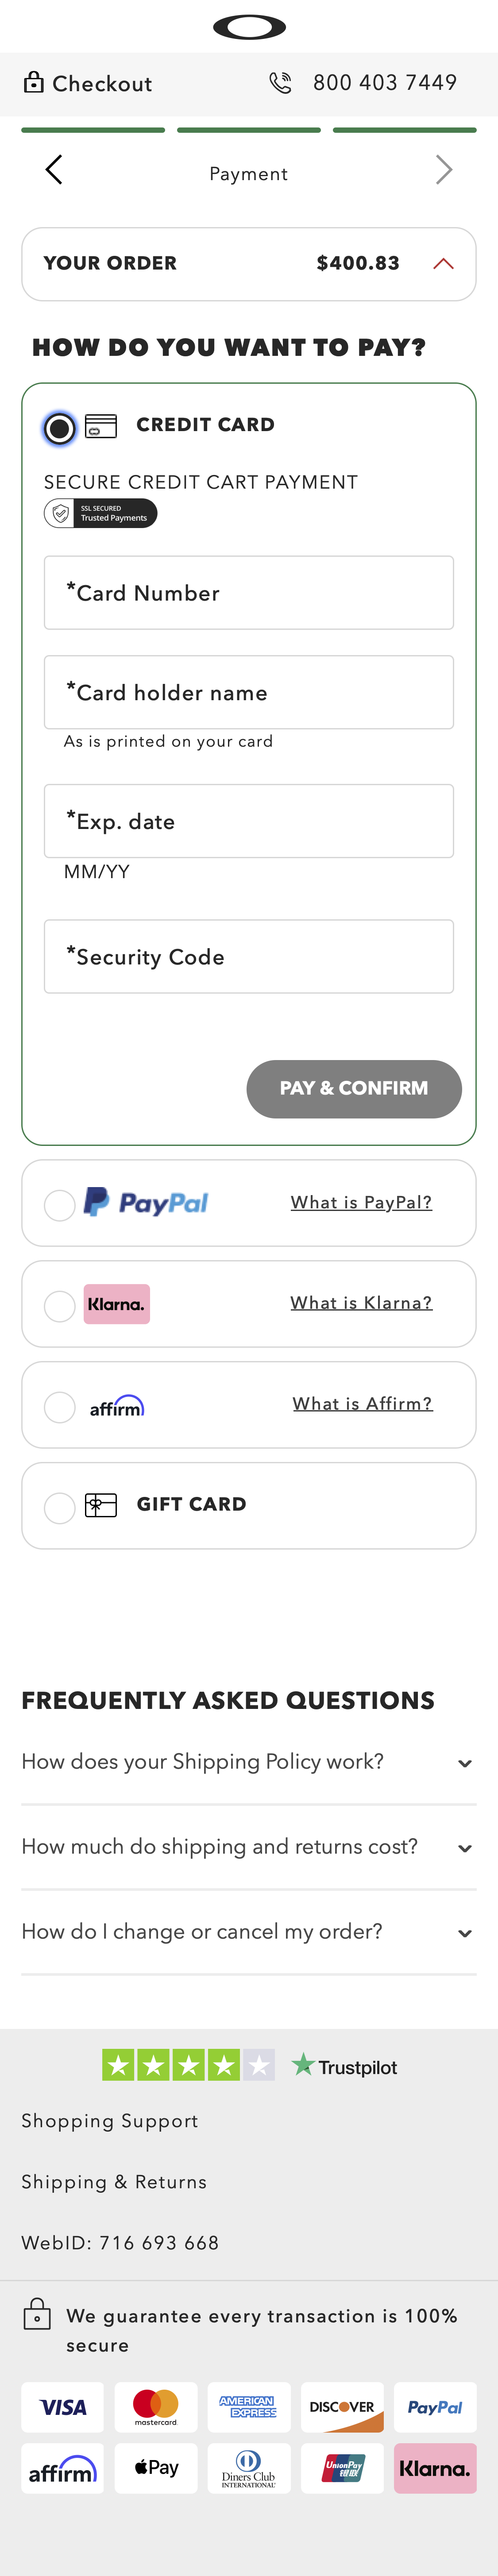Expand the shipping and returns cost FAQ
The height and width of the screenshot is (2576, 498).
[464, 1848]
